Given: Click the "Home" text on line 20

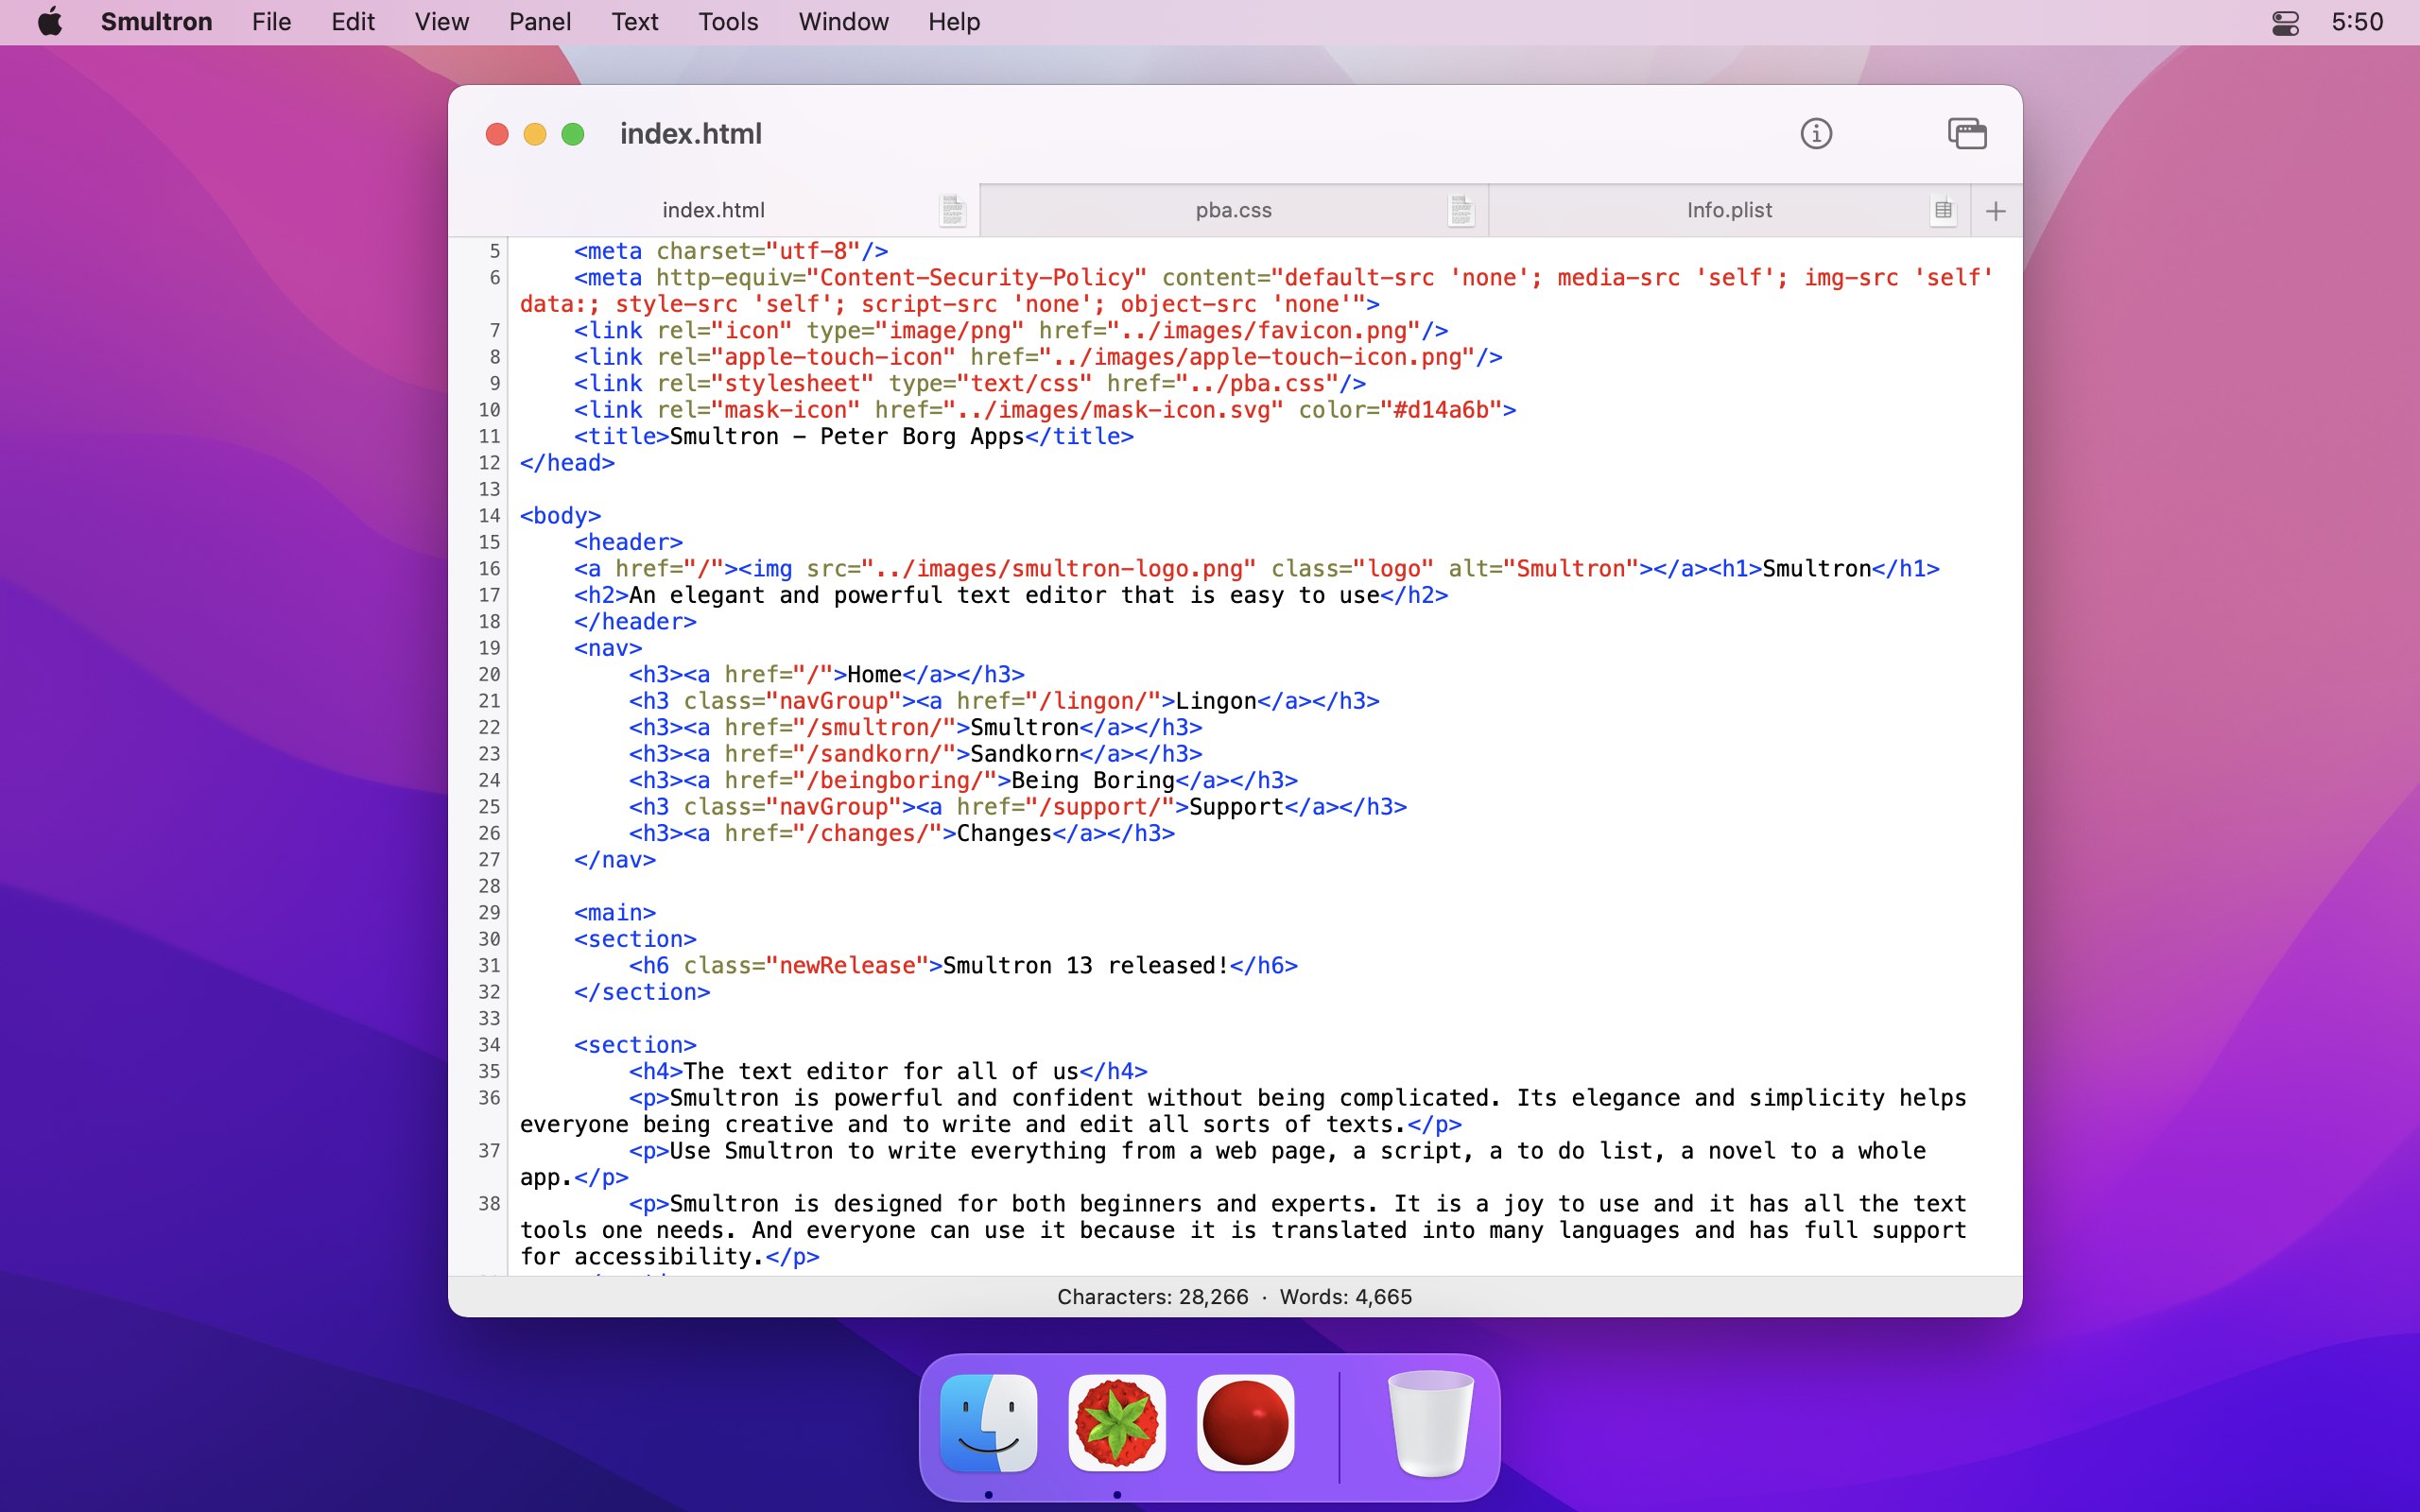Looking at the screenshot, I should pyautogui.click(x=874, y=675).
